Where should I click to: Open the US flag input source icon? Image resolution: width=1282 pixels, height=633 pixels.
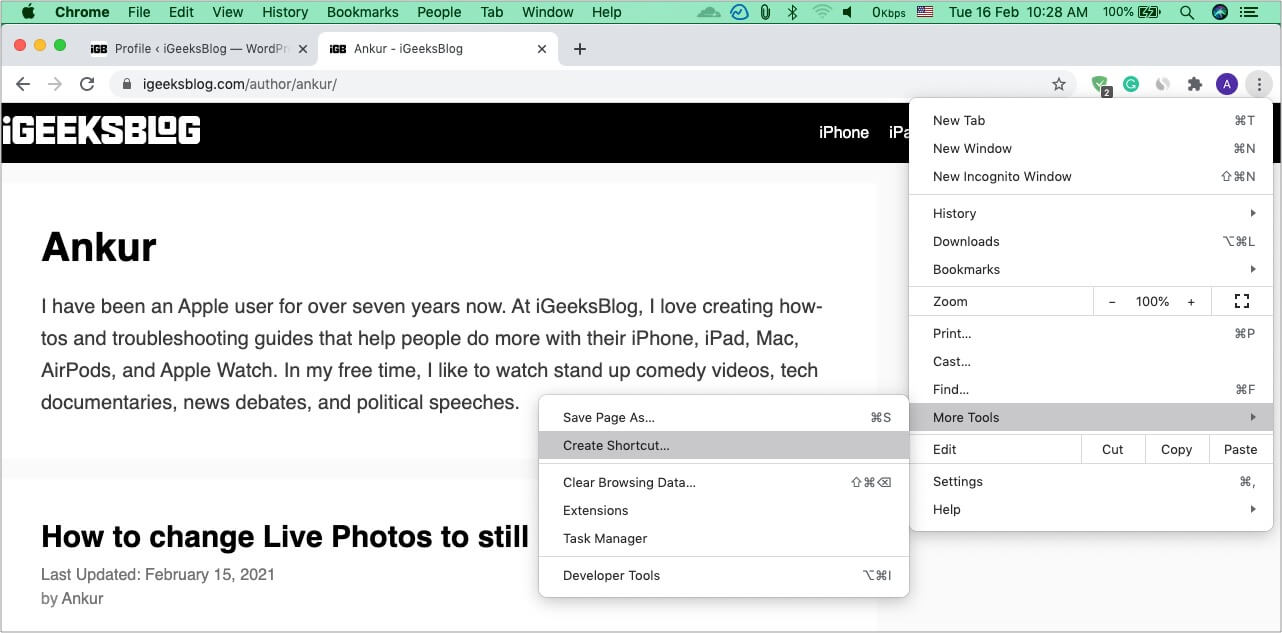(x=925, y=12)
